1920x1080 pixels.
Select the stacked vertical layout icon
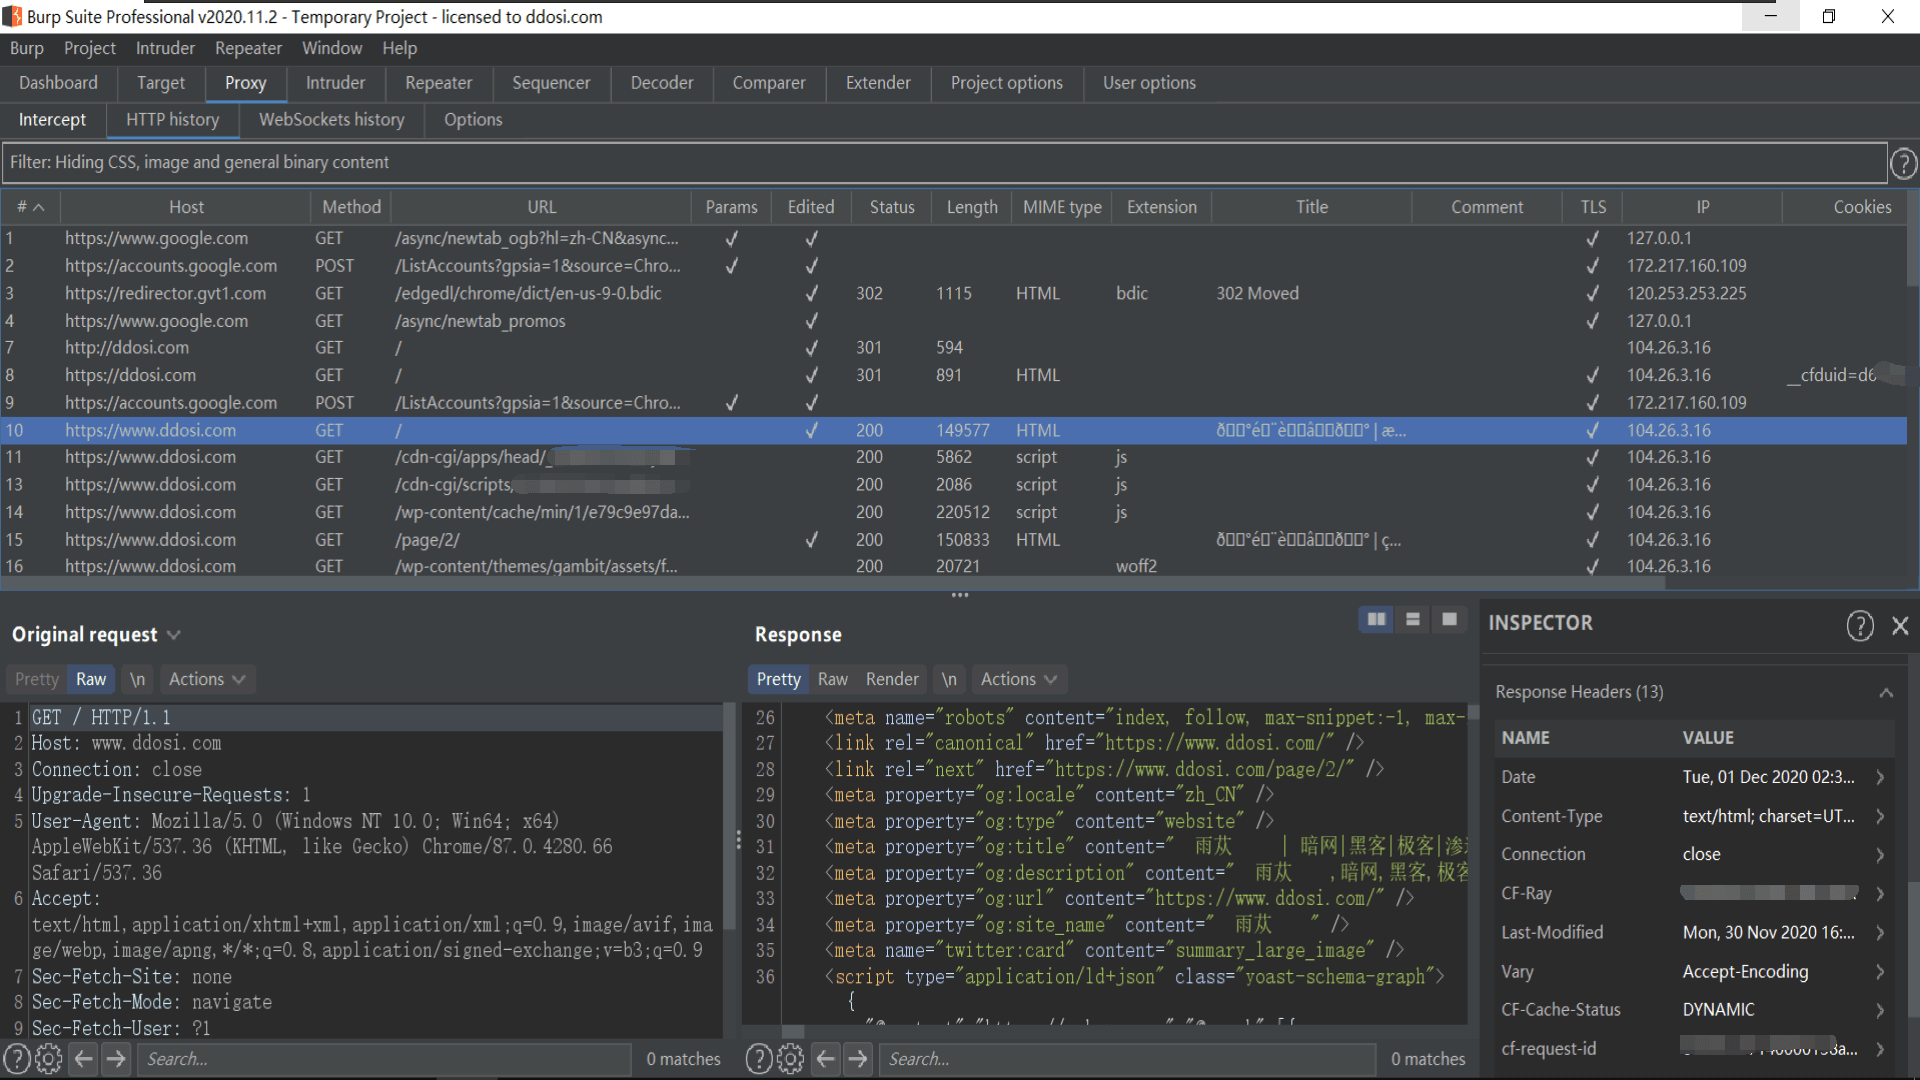point(1413,620)
